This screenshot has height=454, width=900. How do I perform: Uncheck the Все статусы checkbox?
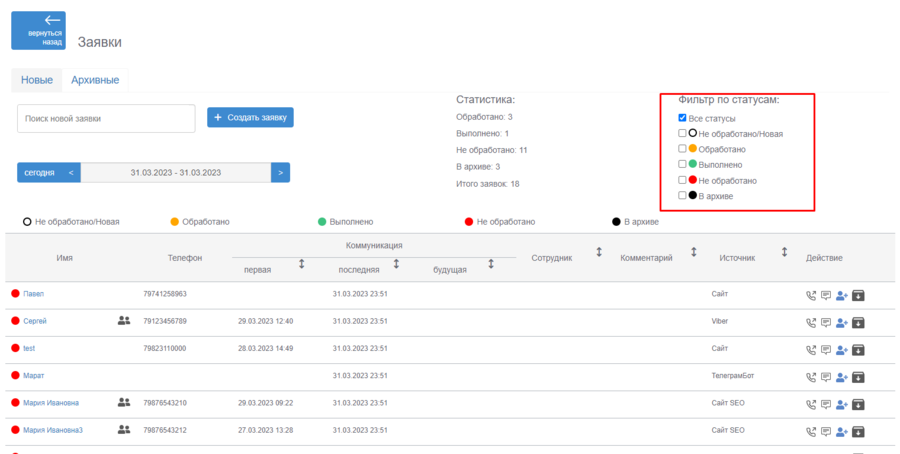point(682,118)
